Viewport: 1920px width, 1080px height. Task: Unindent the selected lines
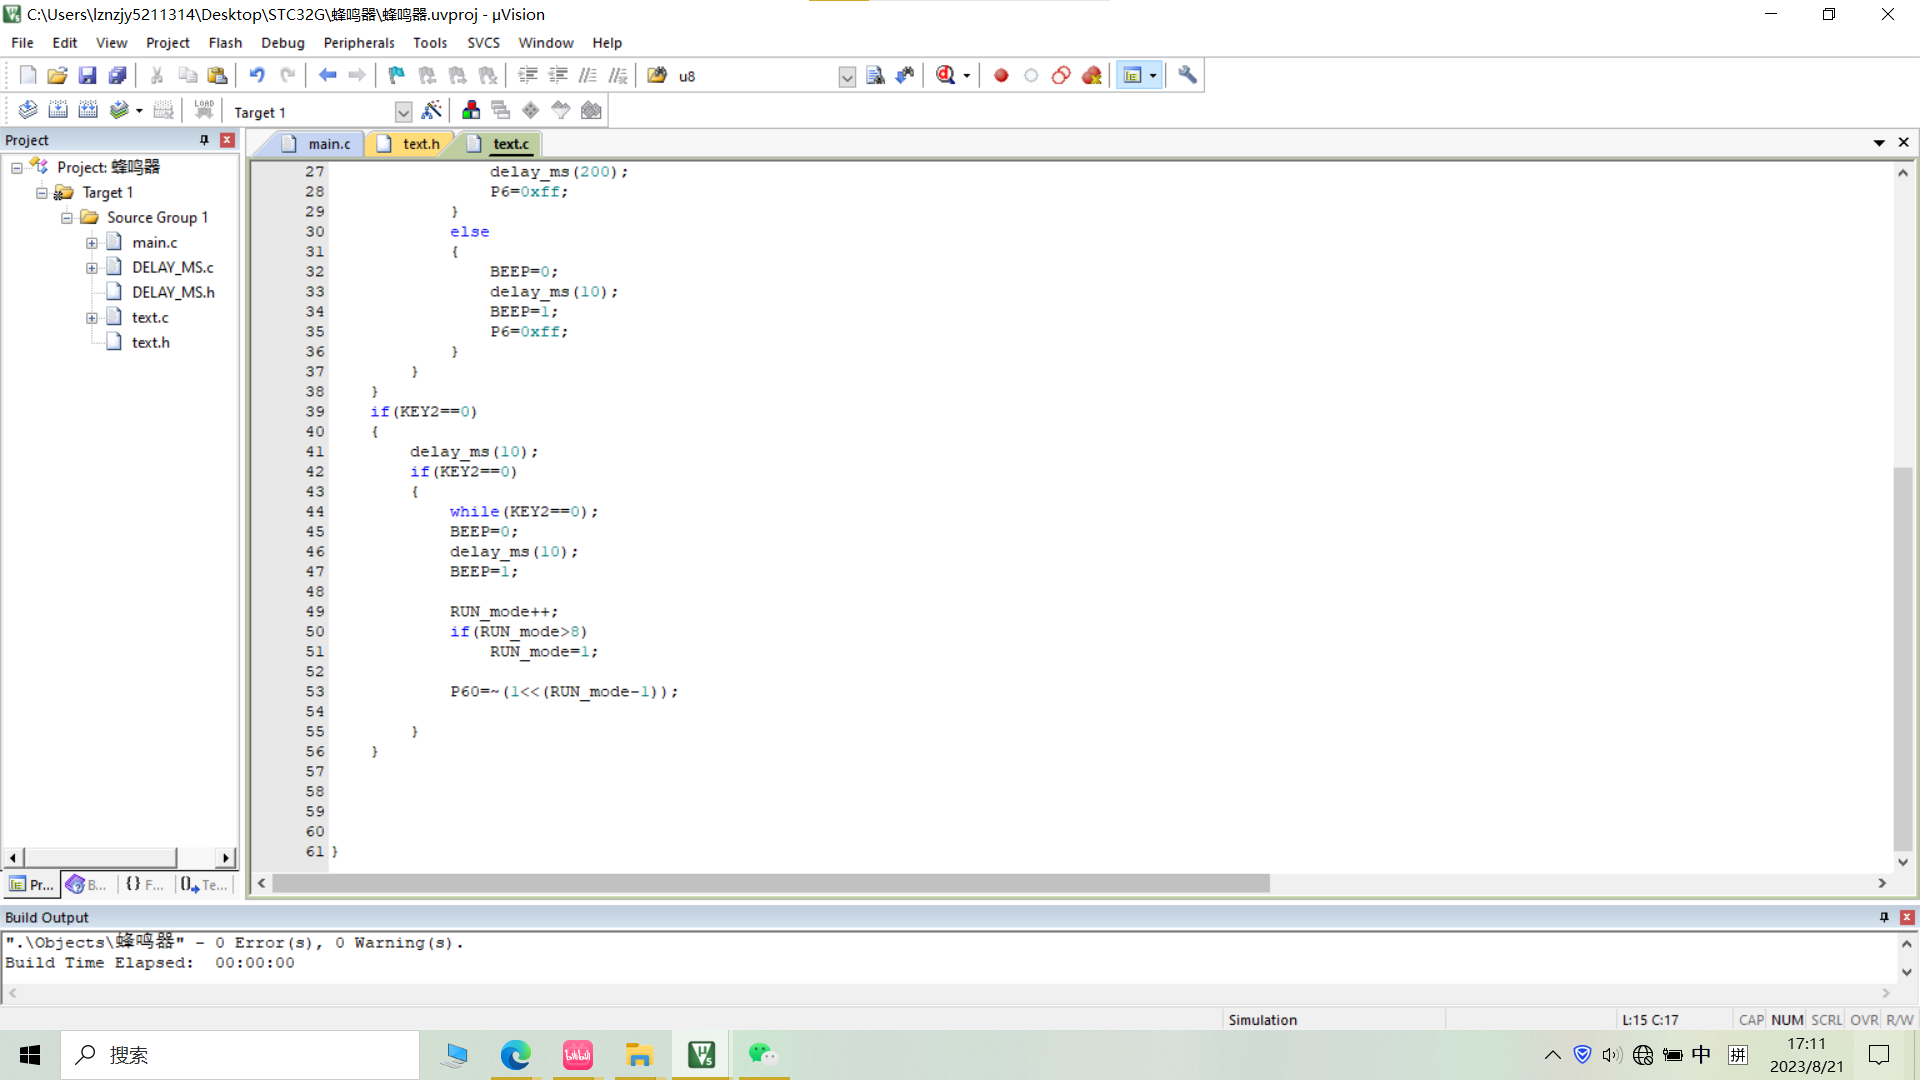558,75
